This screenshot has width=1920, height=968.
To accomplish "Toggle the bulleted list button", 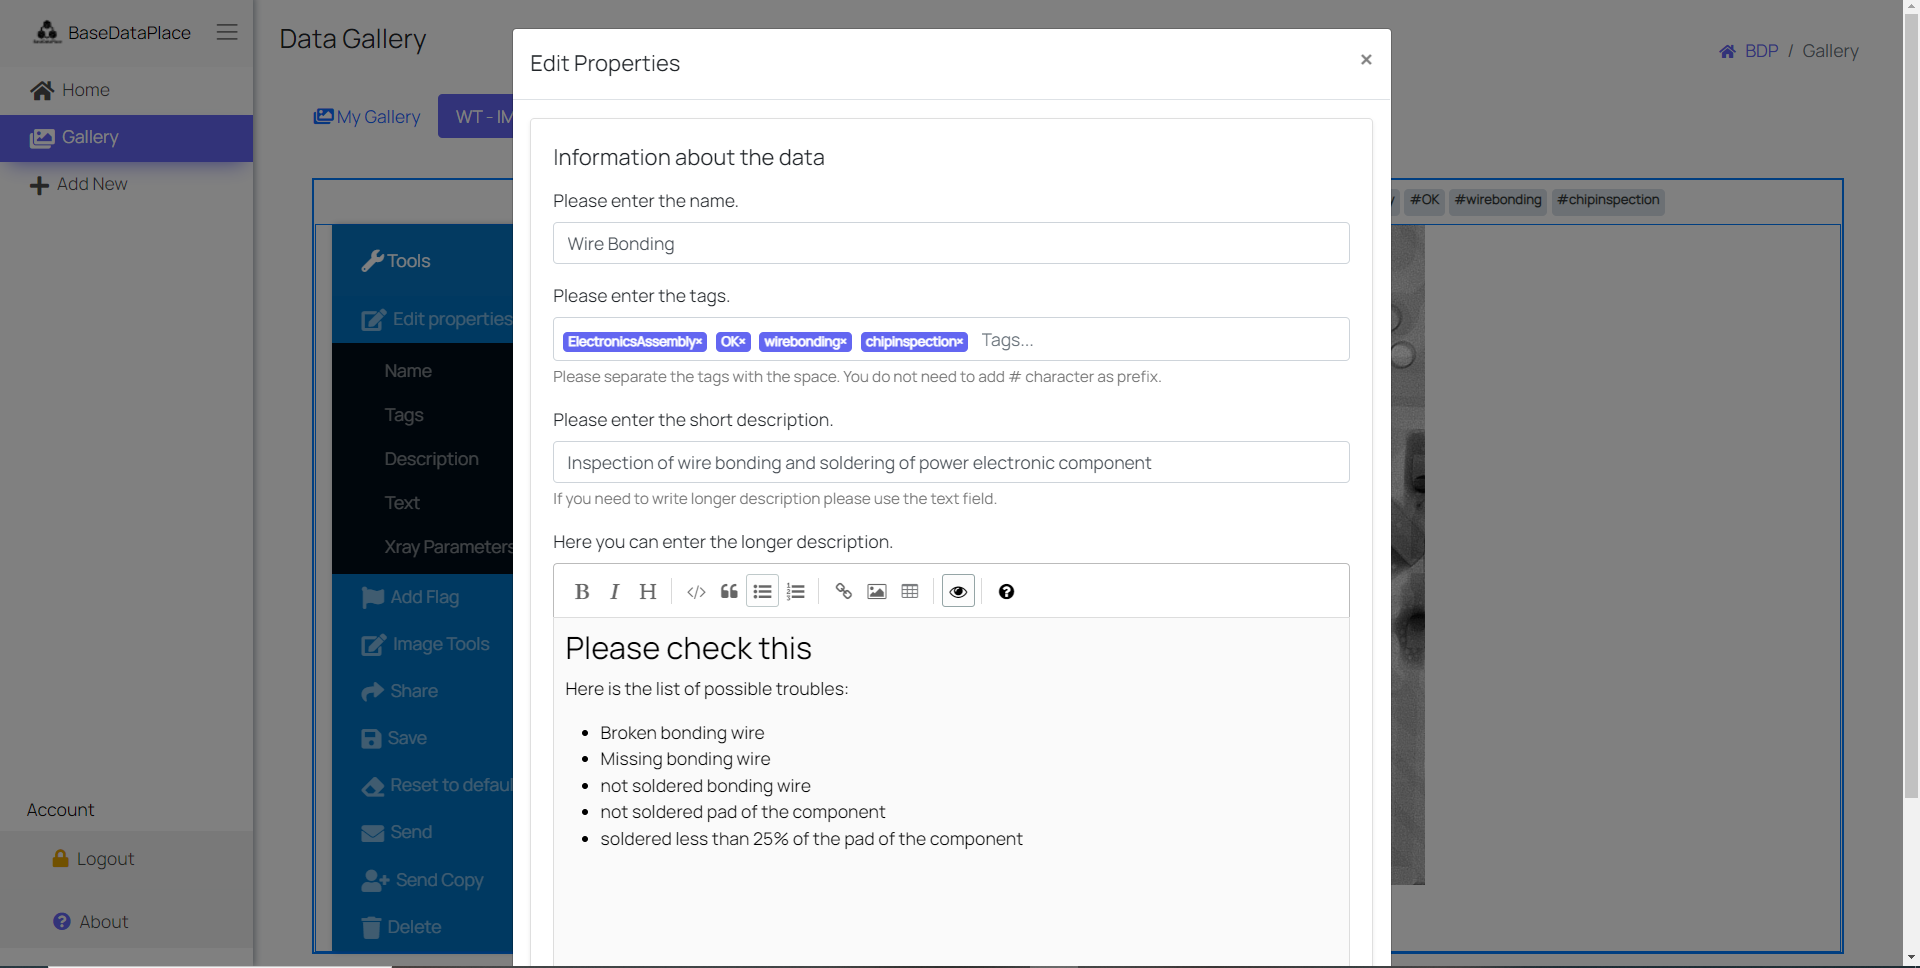I will (762, 592).
